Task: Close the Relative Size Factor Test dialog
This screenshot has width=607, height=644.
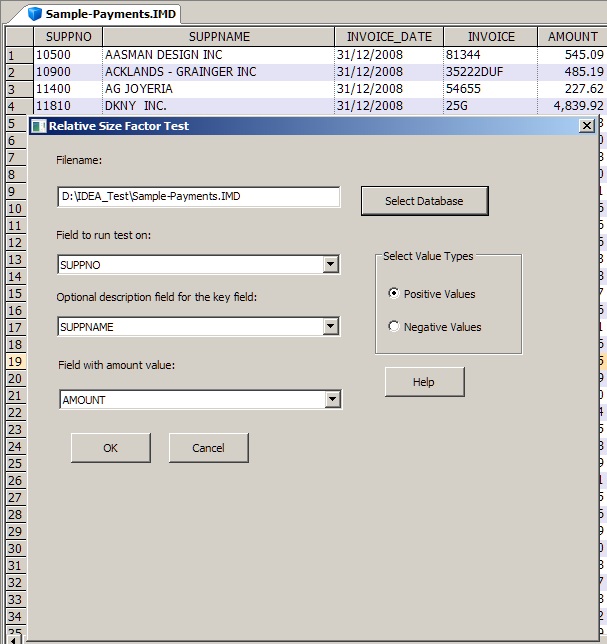Action: coord(587,126)
